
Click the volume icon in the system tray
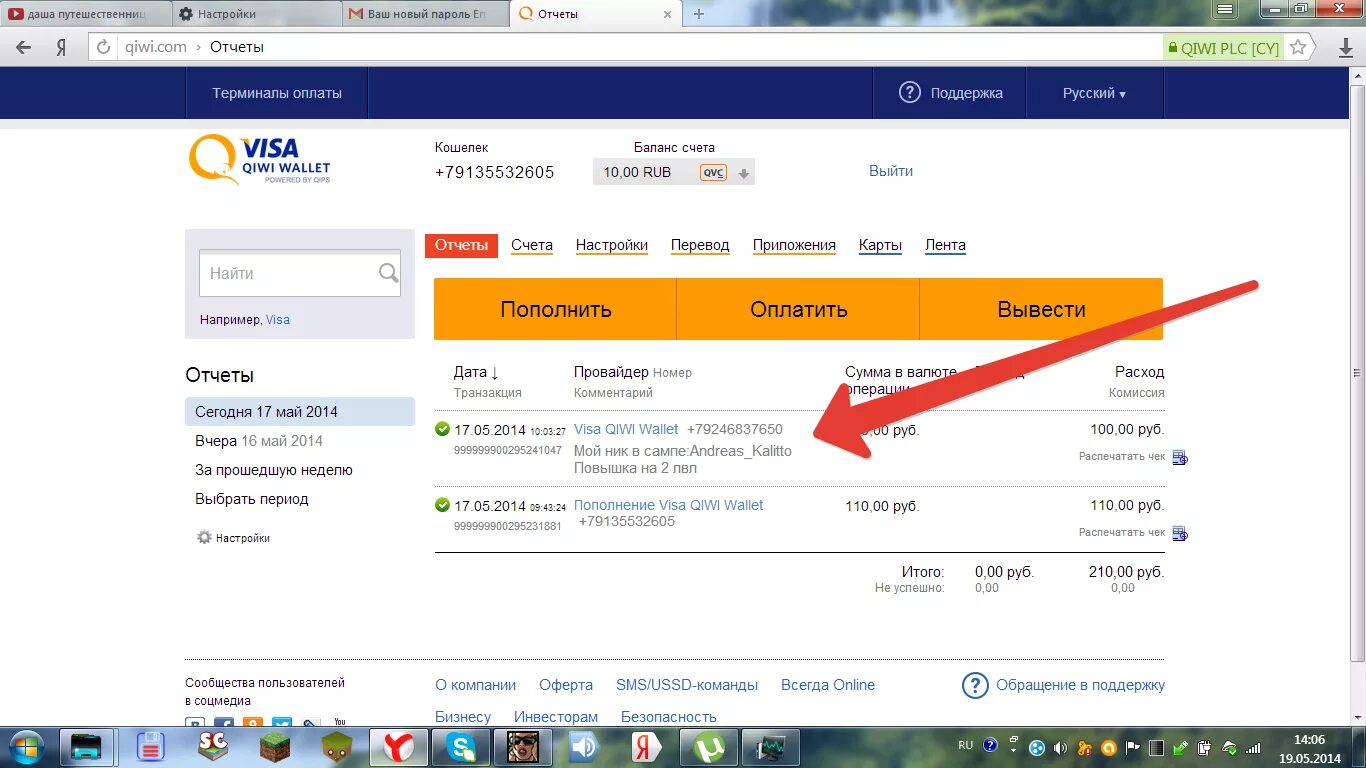pos(1060,747)
